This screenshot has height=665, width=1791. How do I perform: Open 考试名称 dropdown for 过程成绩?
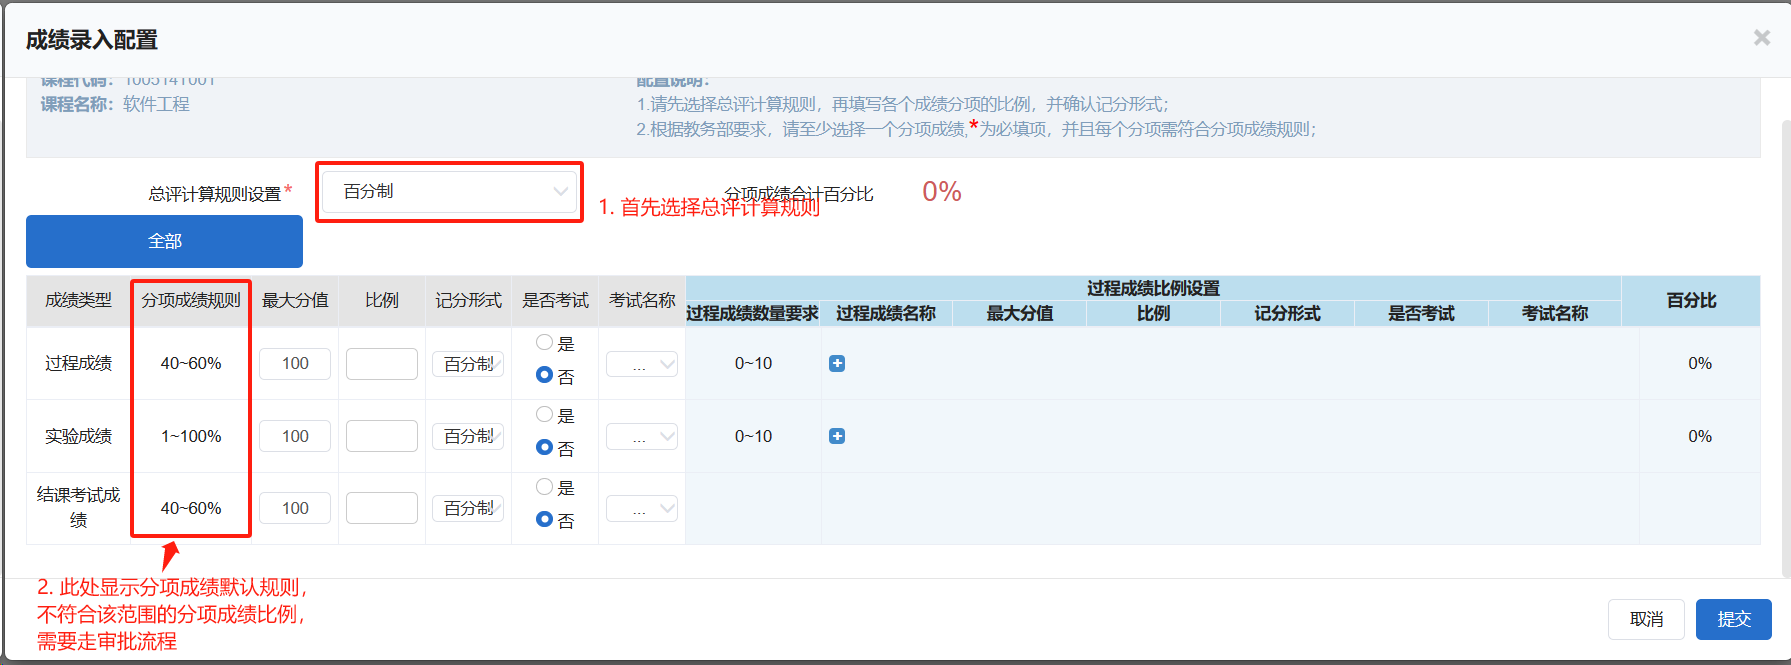pos(642,365)
